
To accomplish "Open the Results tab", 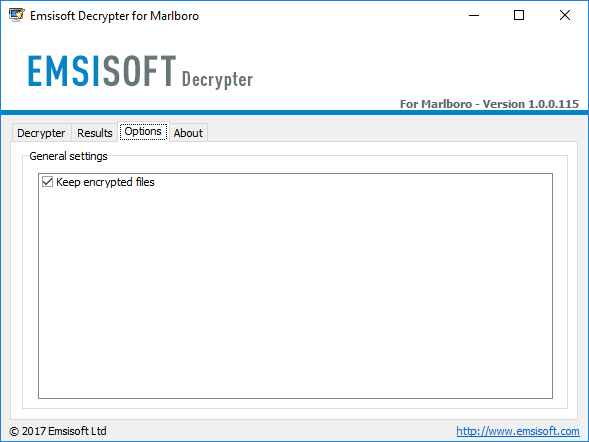I will pos(95,133).
